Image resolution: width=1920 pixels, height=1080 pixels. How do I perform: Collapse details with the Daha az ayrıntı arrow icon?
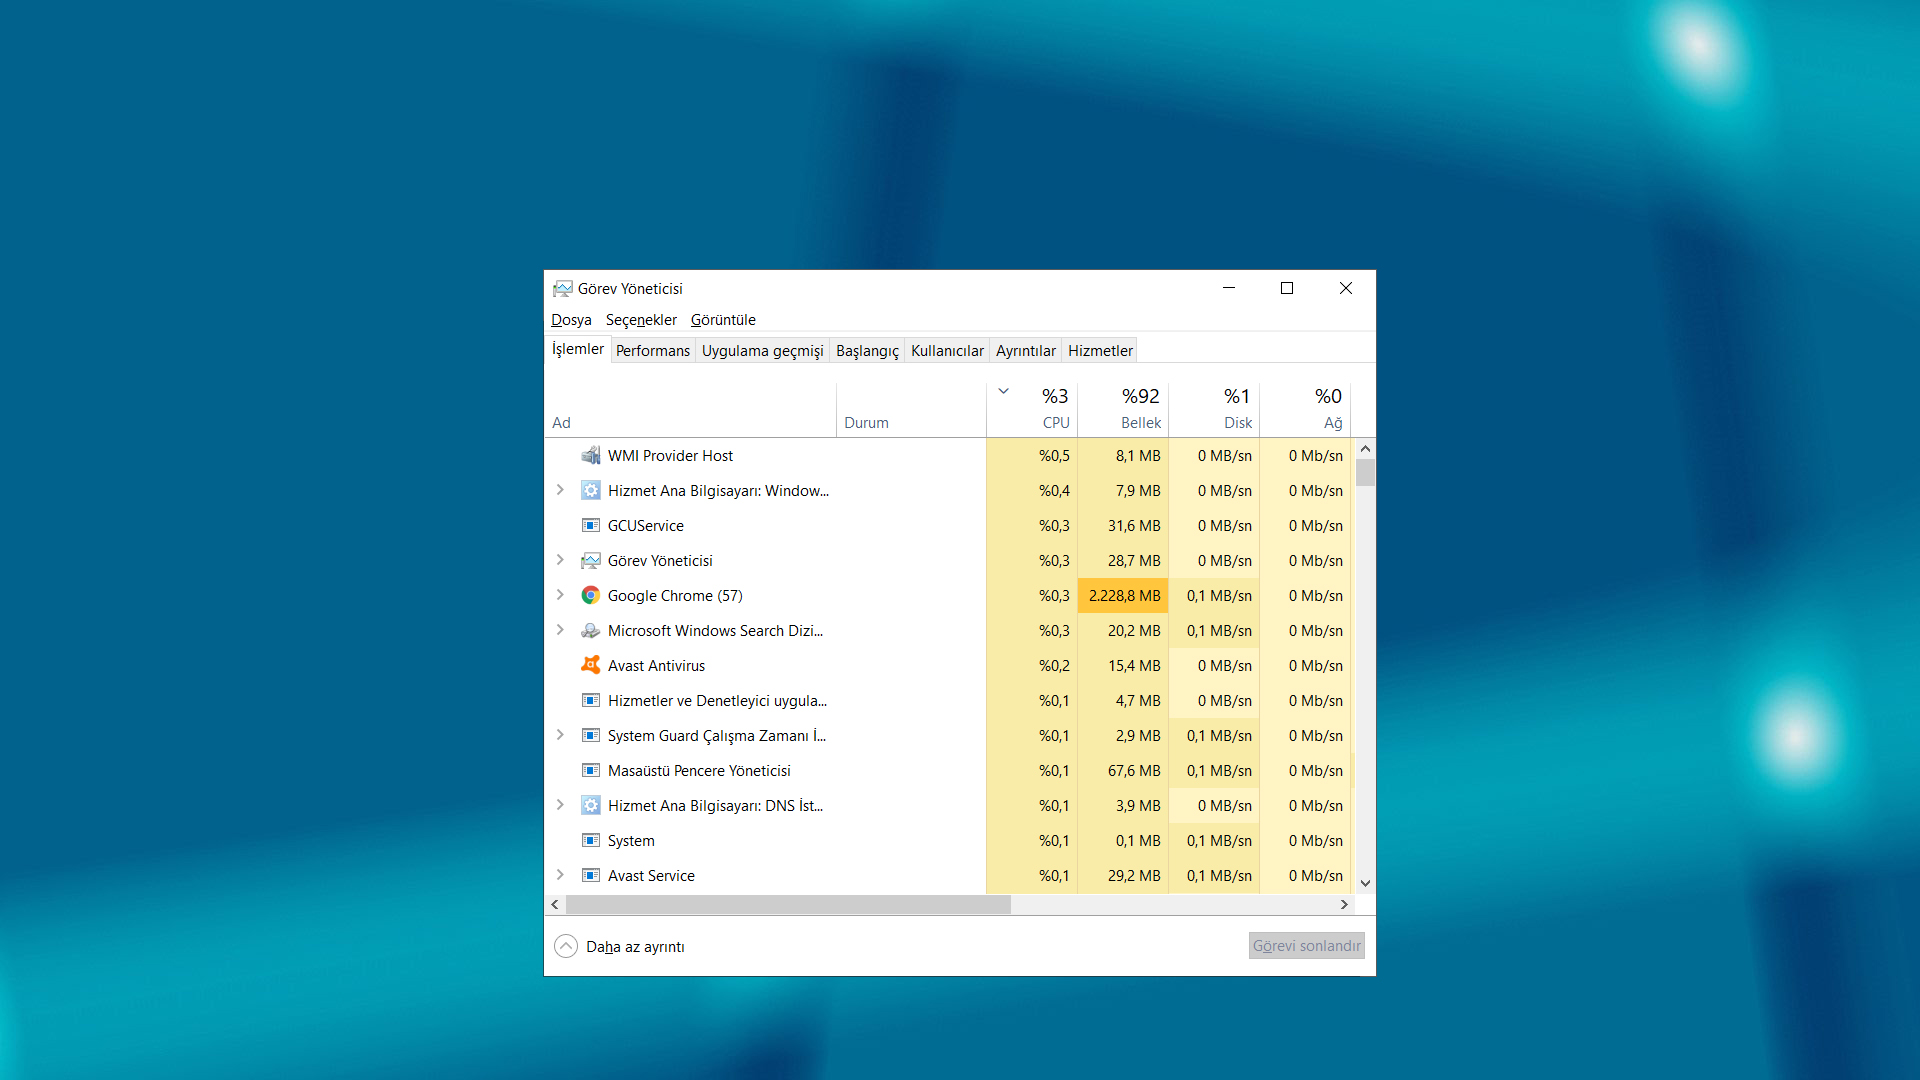click(566, 946)
